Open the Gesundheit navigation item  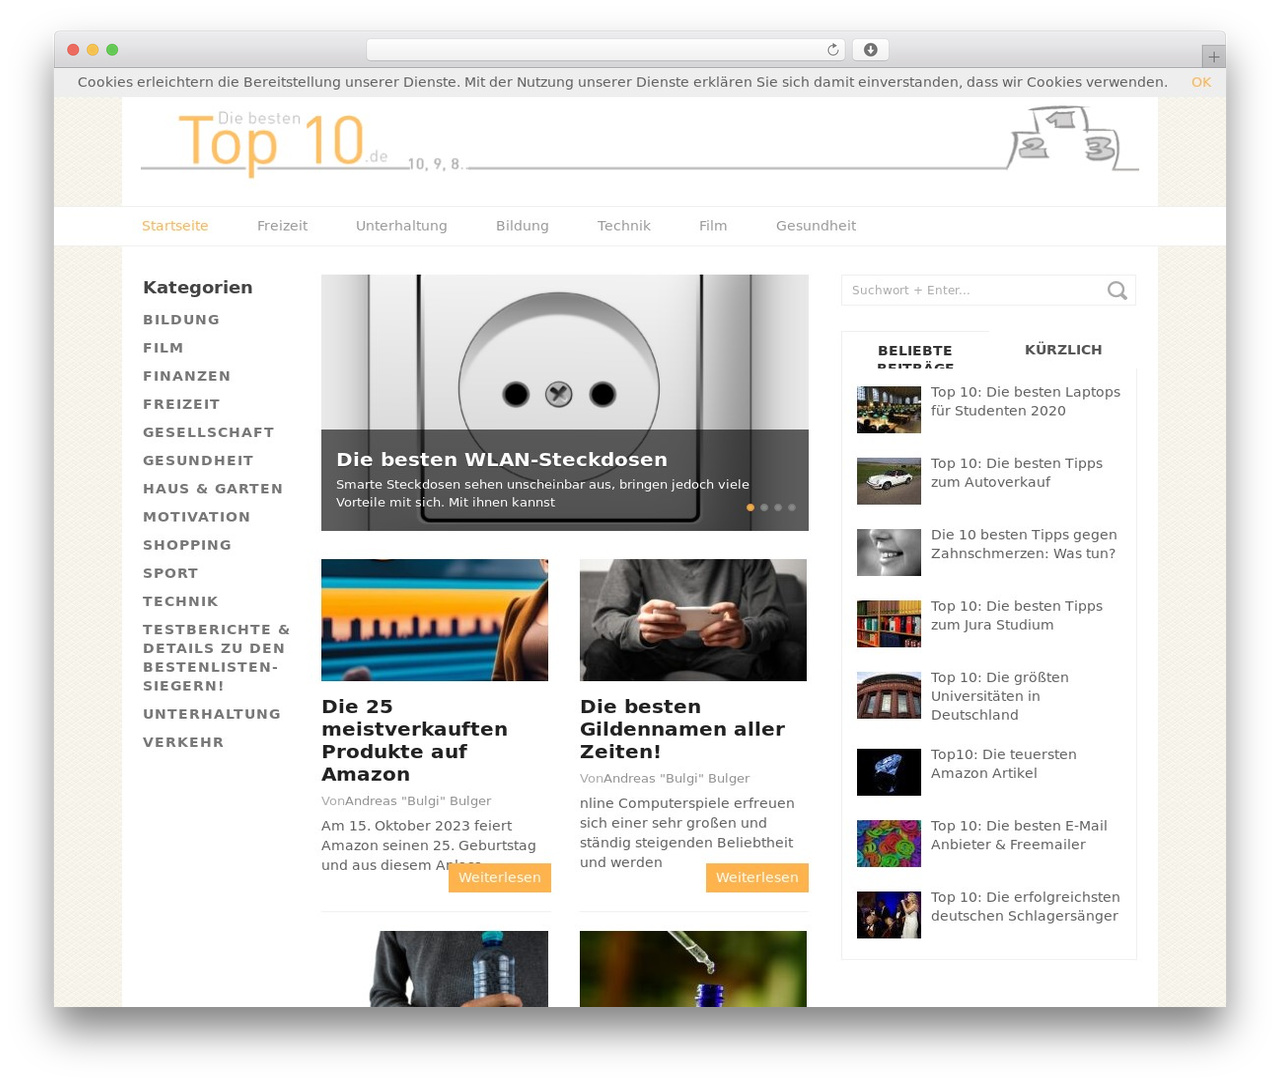(816, 226)
